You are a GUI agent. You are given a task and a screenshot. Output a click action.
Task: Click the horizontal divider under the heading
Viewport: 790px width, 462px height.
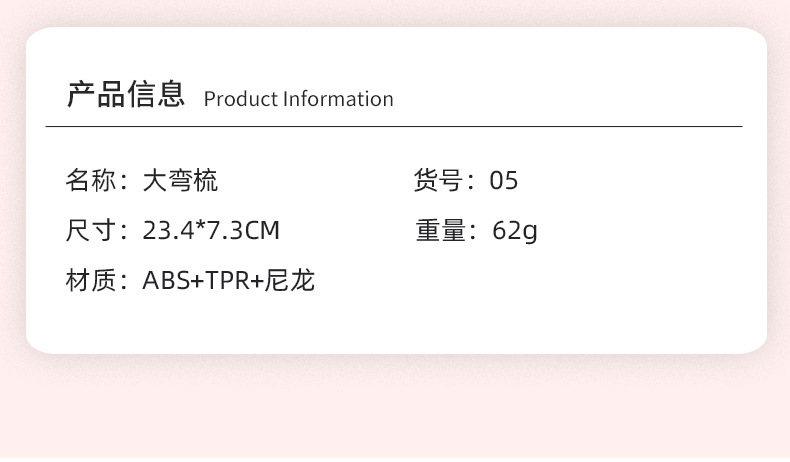(394, 127)
